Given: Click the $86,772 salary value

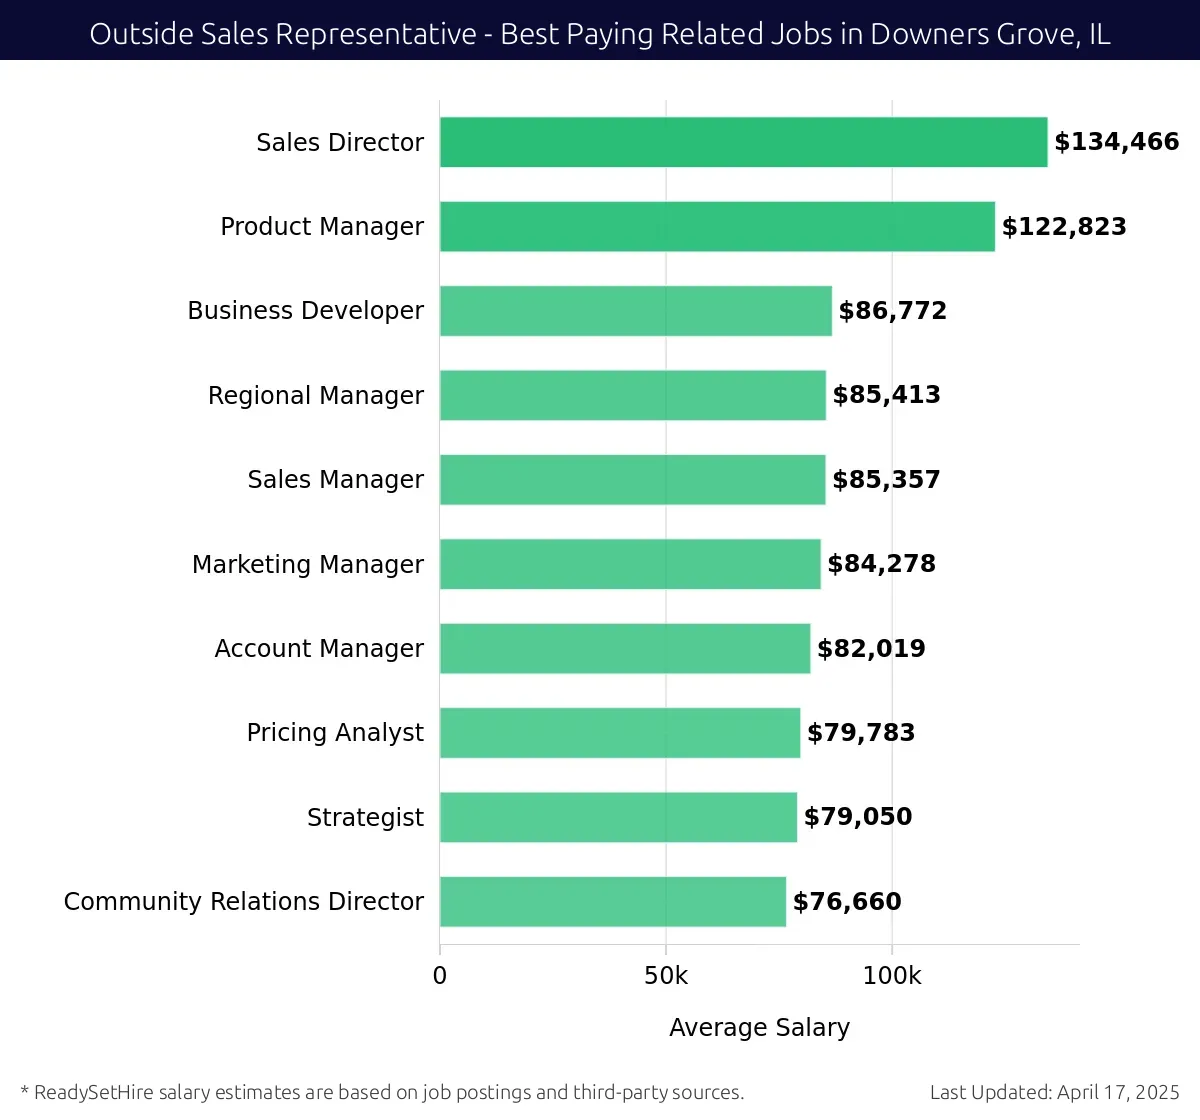Looking at the screenshot, I should pos(893,311).
